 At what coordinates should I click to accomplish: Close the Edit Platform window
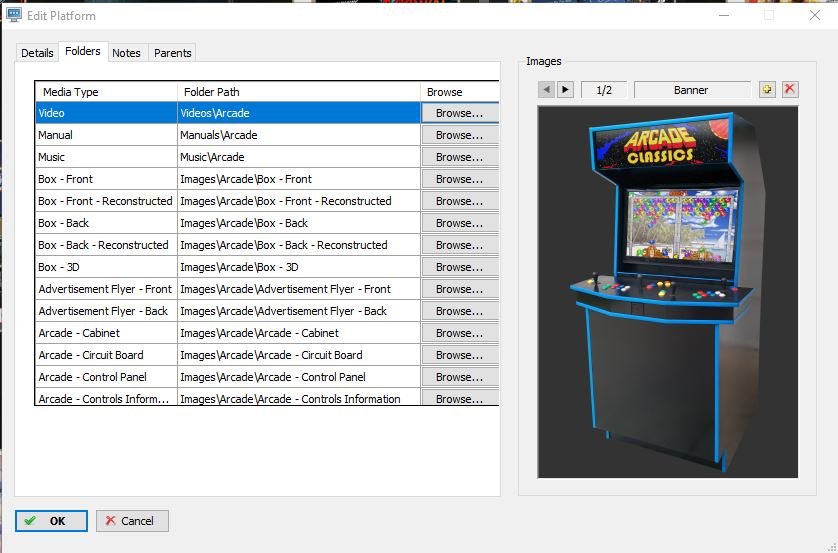click(x=814, y=15)
